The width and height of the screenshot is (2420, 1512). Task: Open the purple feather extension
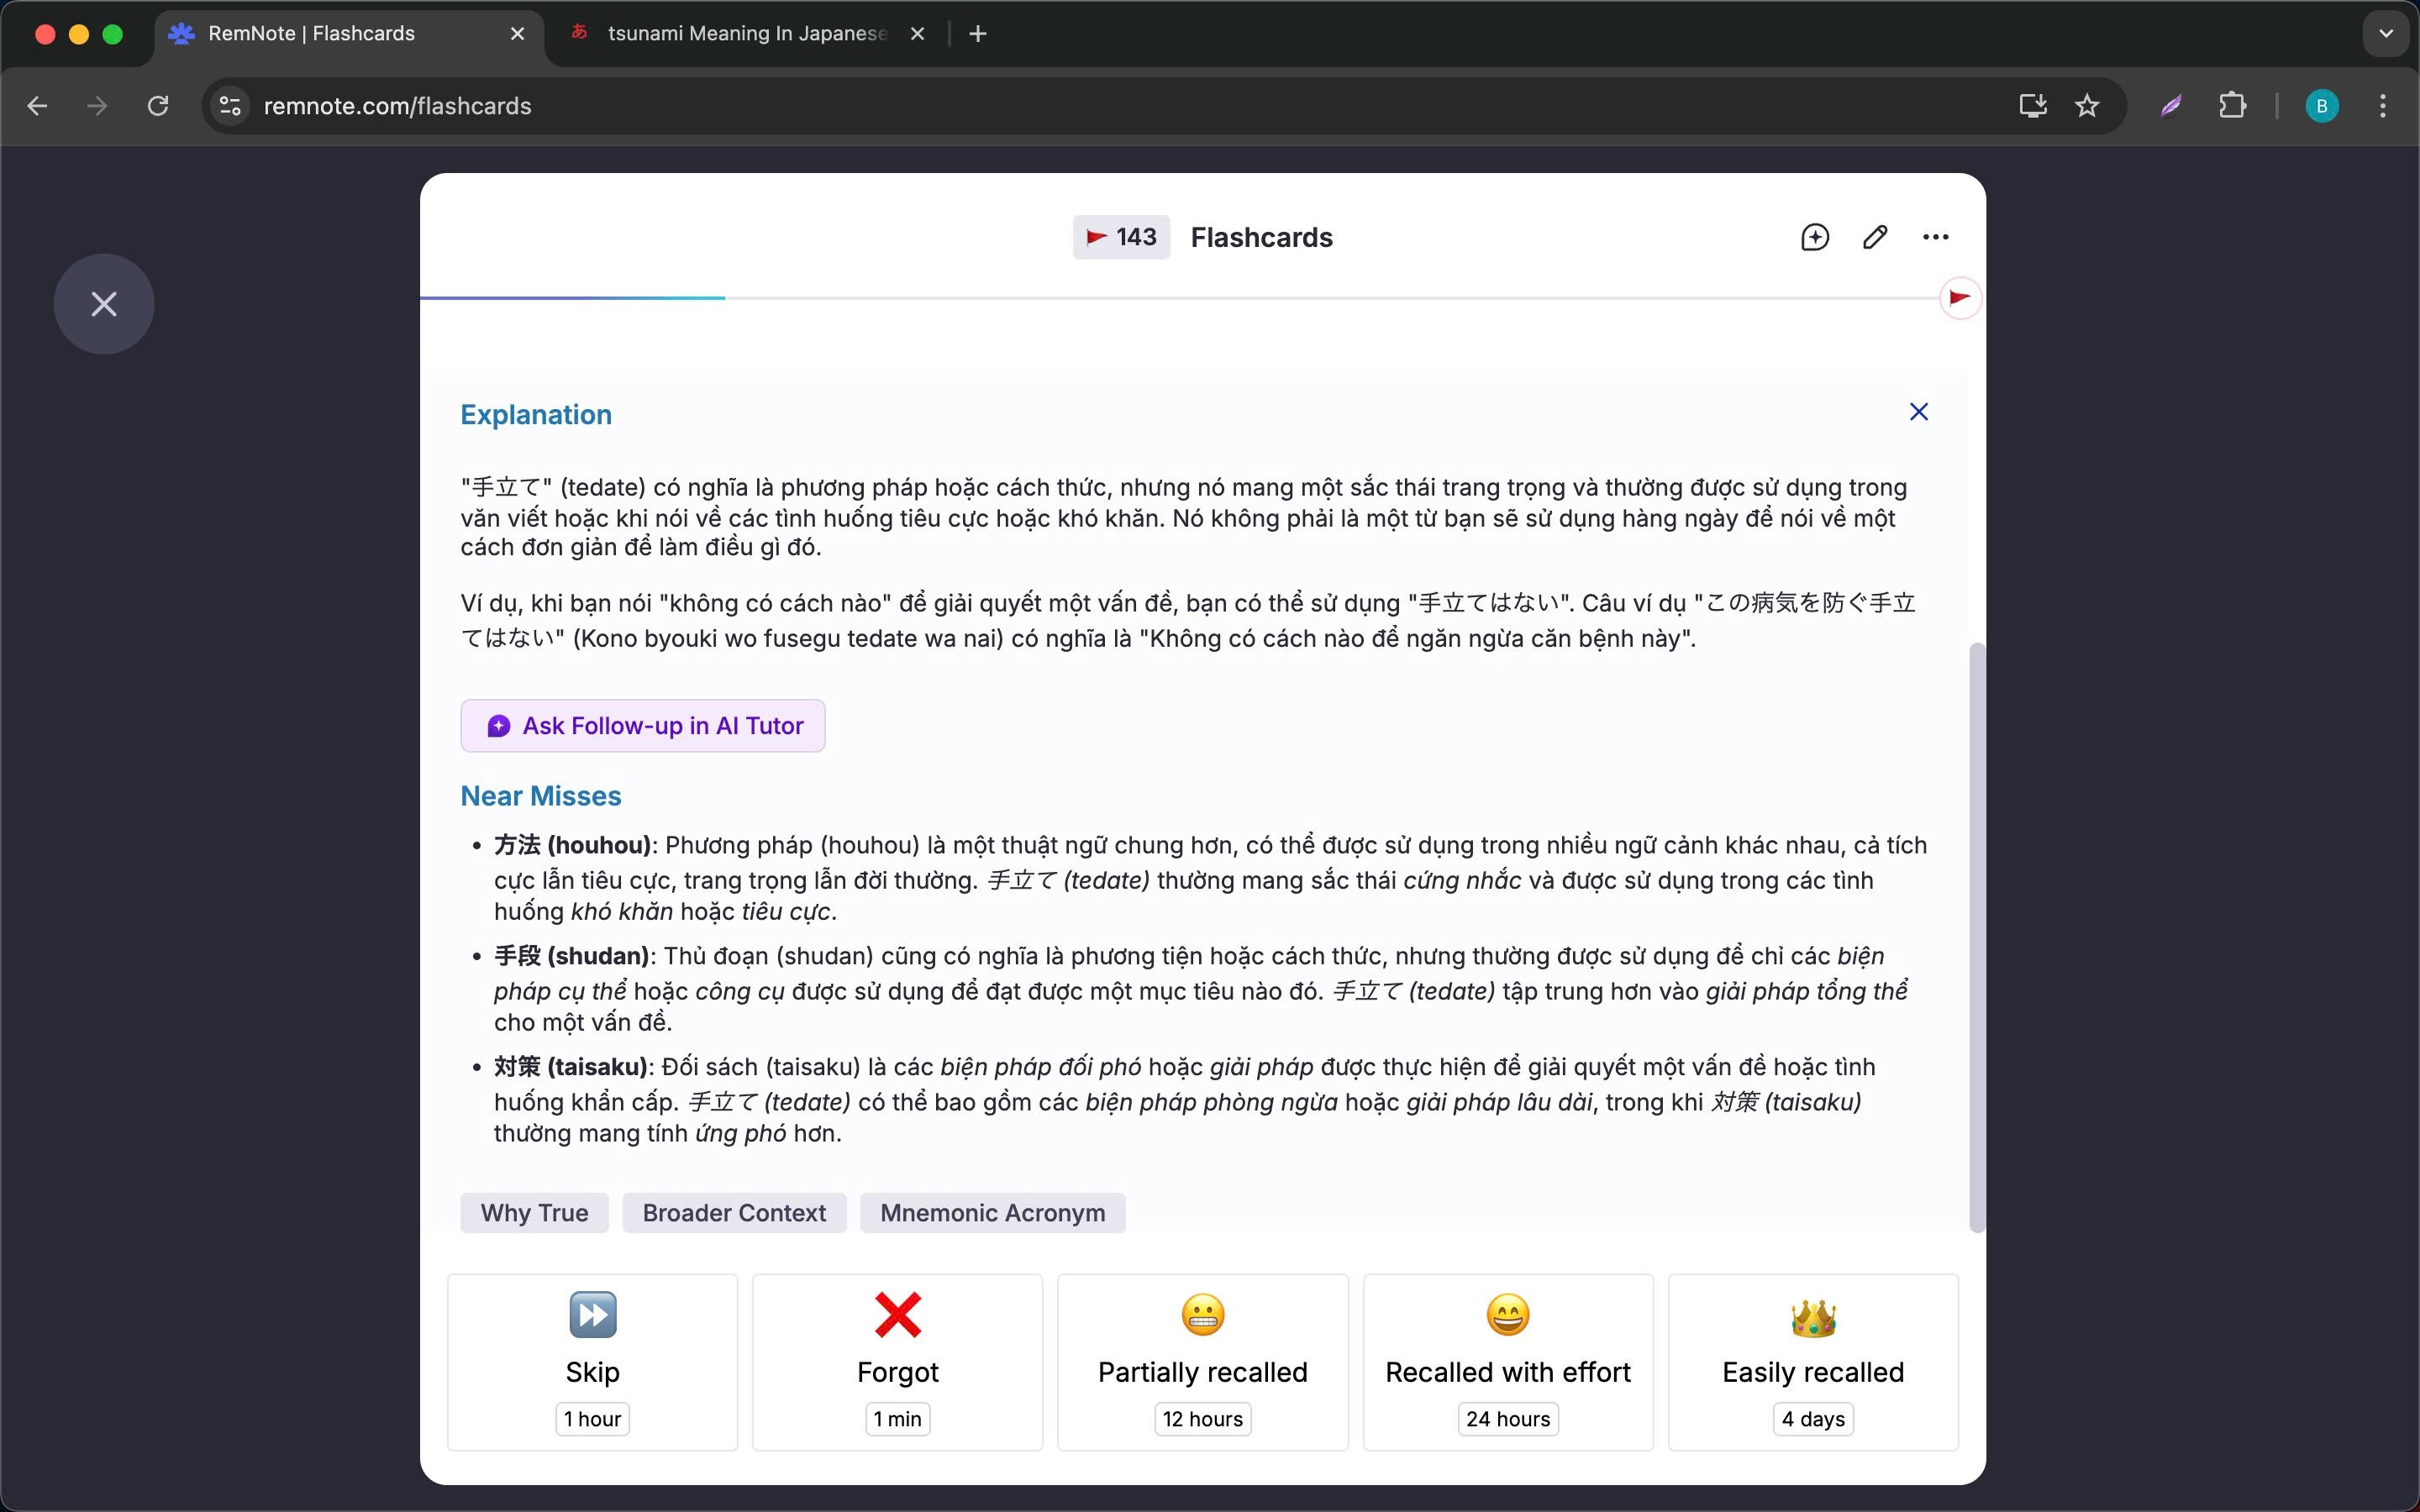point(2171,106)
